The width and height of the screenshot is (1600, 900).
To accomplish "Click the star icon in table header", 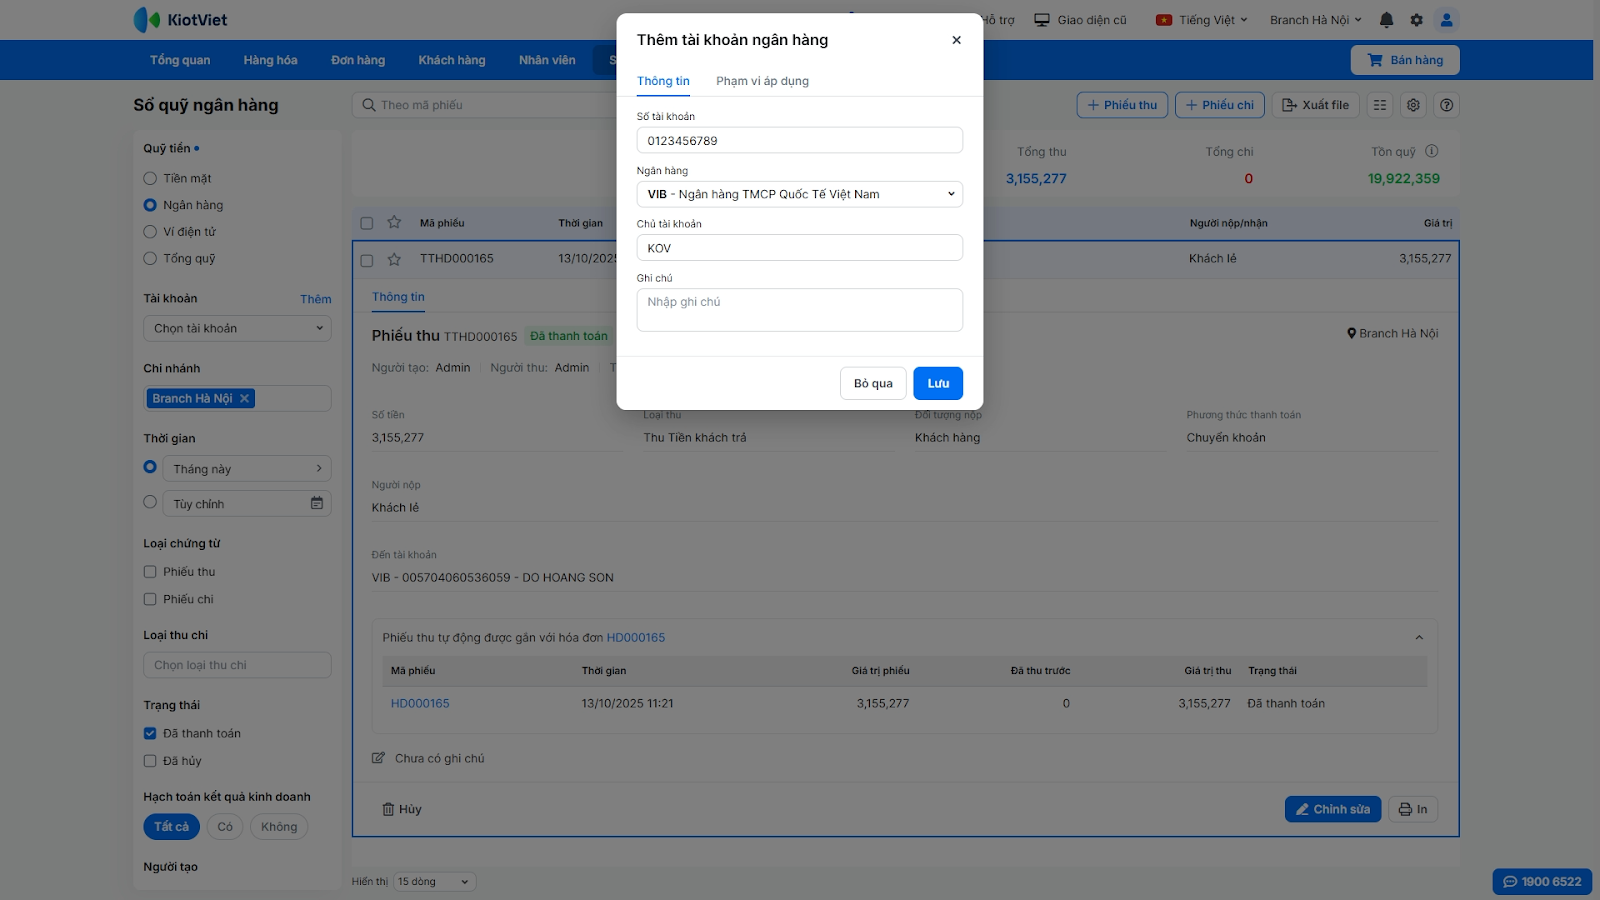I will pyautogui.click(x=394, y=223).
